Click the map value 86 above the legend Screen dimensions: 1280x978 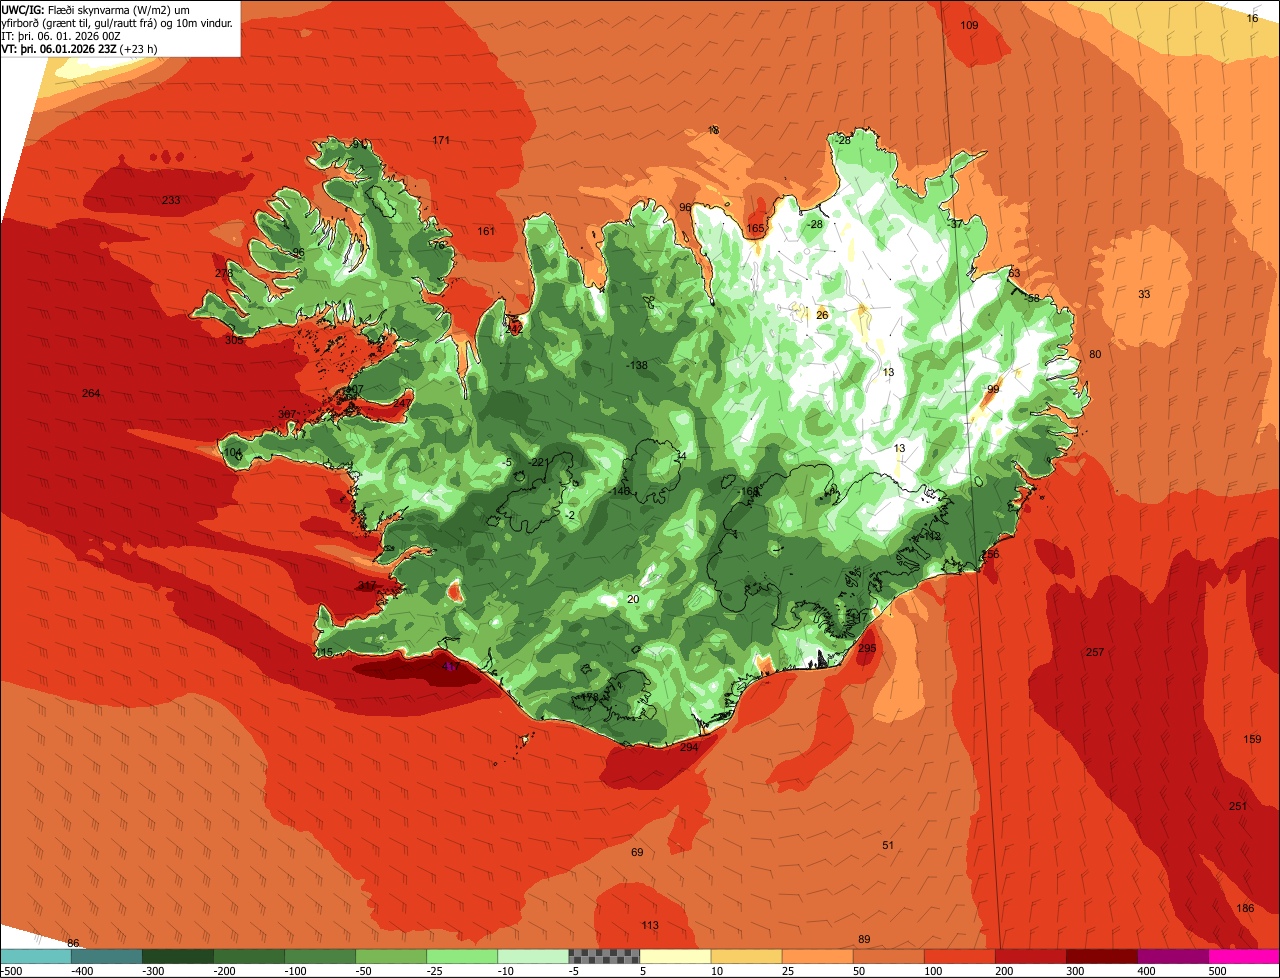pos(72,943)
